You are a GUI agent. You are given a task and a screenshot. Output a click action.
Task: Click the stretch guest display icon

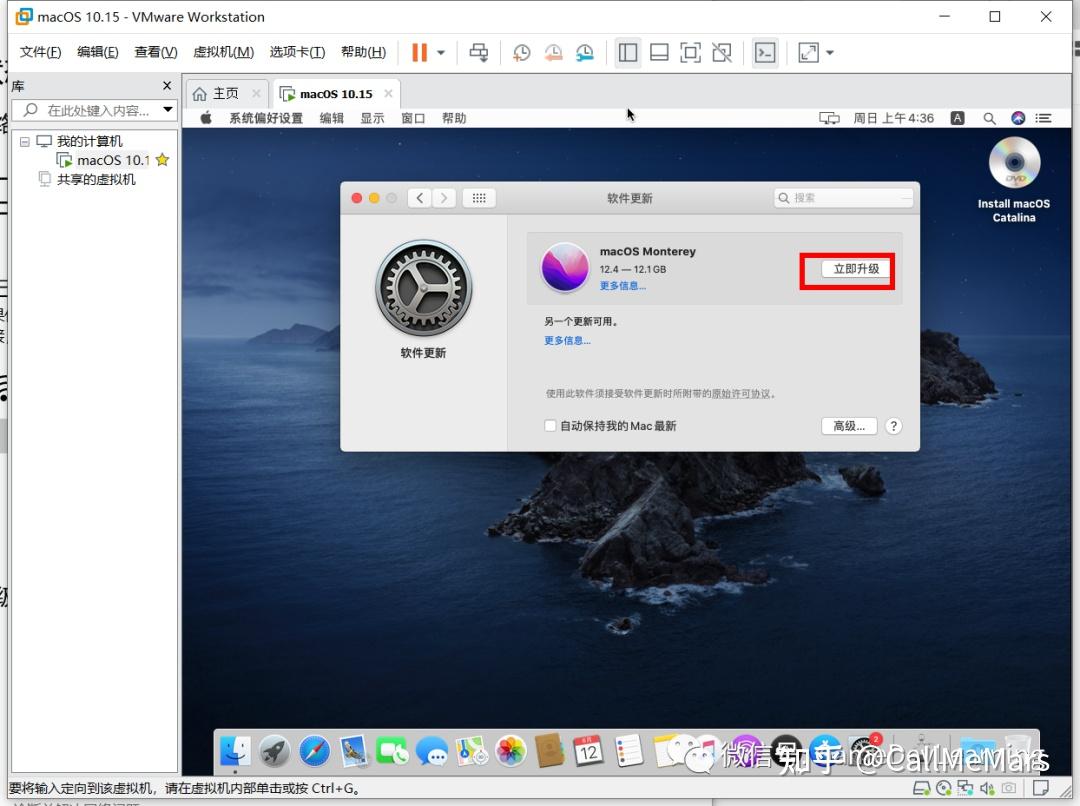pyautogui.click(x=808, y=52)
